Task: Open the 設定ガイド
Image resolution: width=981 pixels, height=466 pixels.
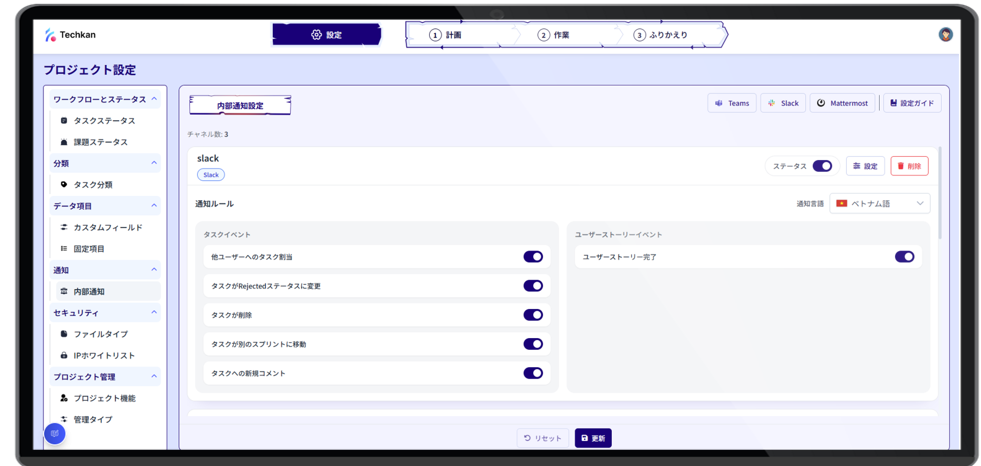Action: 912,103
